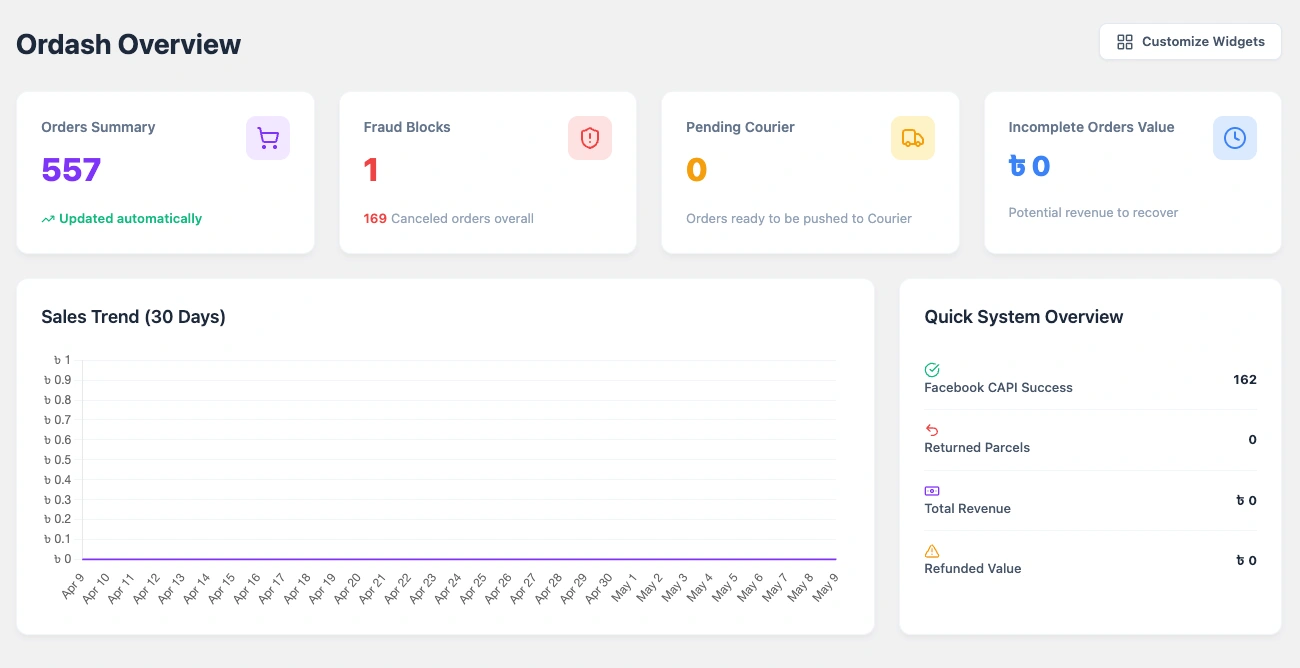This screenshot has width=1300, height=668.
Task: Click the Total Revenue ৳ 0 value
Action: 1246,501
